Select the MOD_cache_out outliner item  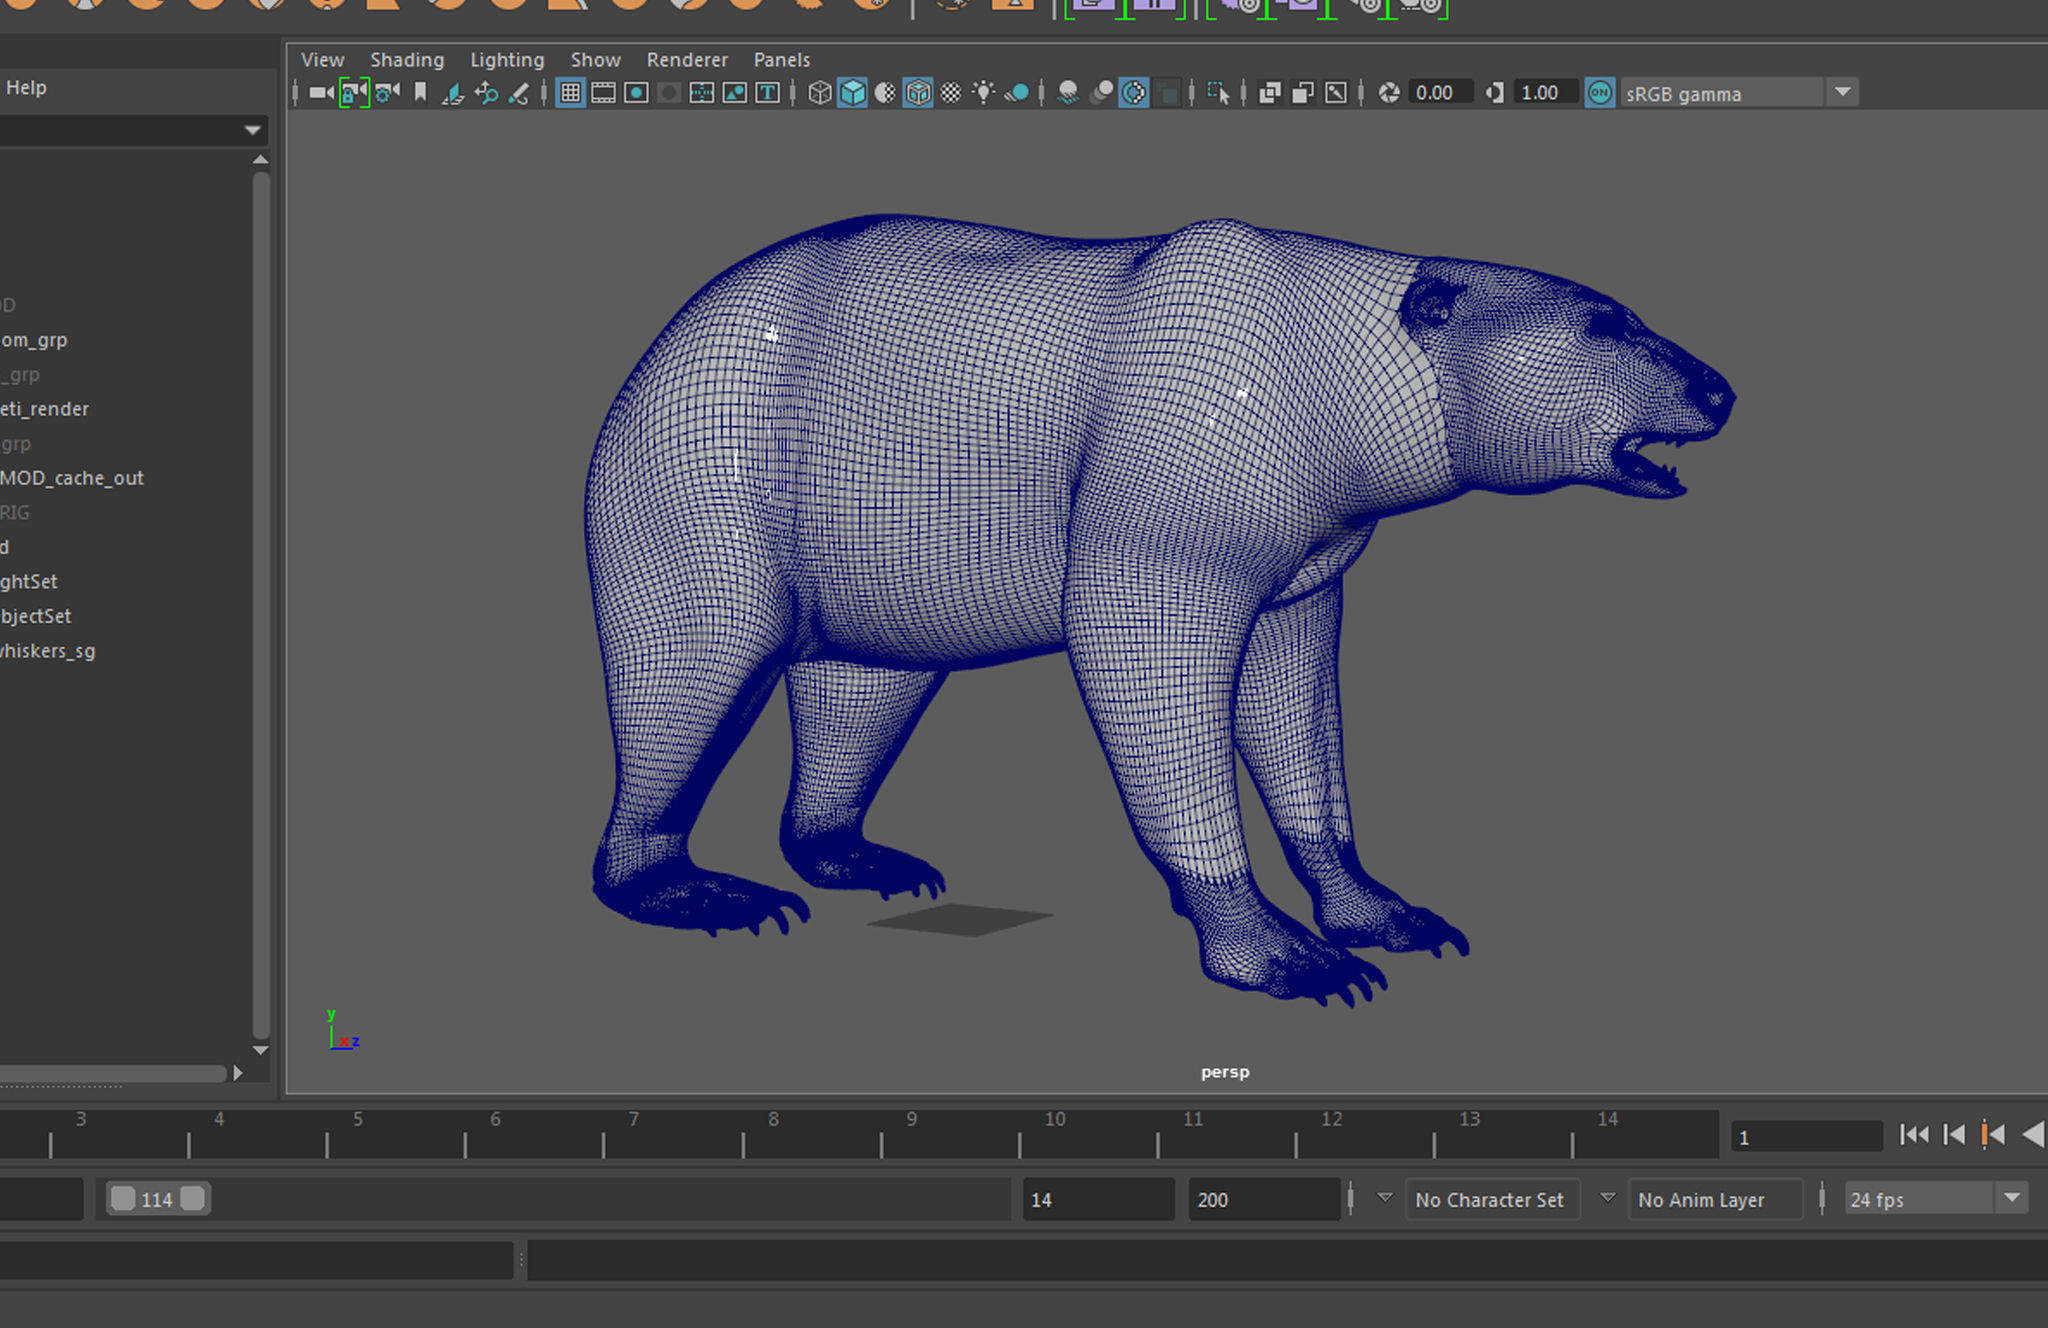72,478
